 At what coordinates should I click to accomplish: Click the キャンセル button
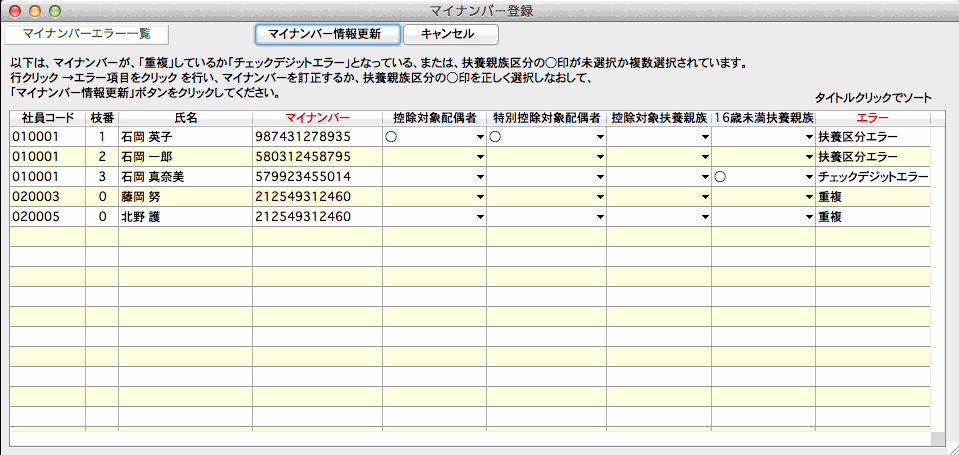[449, 34]
